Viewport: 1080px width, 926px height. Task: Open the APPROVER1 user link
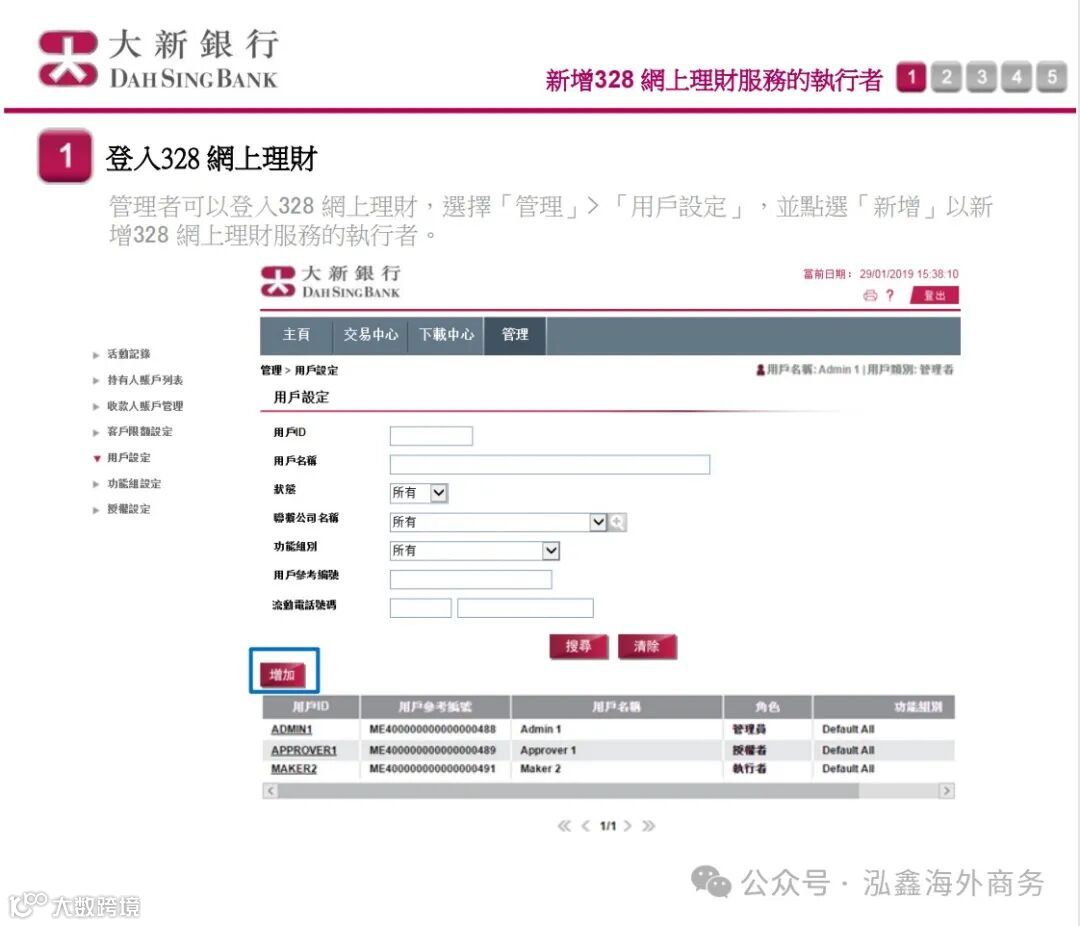(x=304, y=750)
